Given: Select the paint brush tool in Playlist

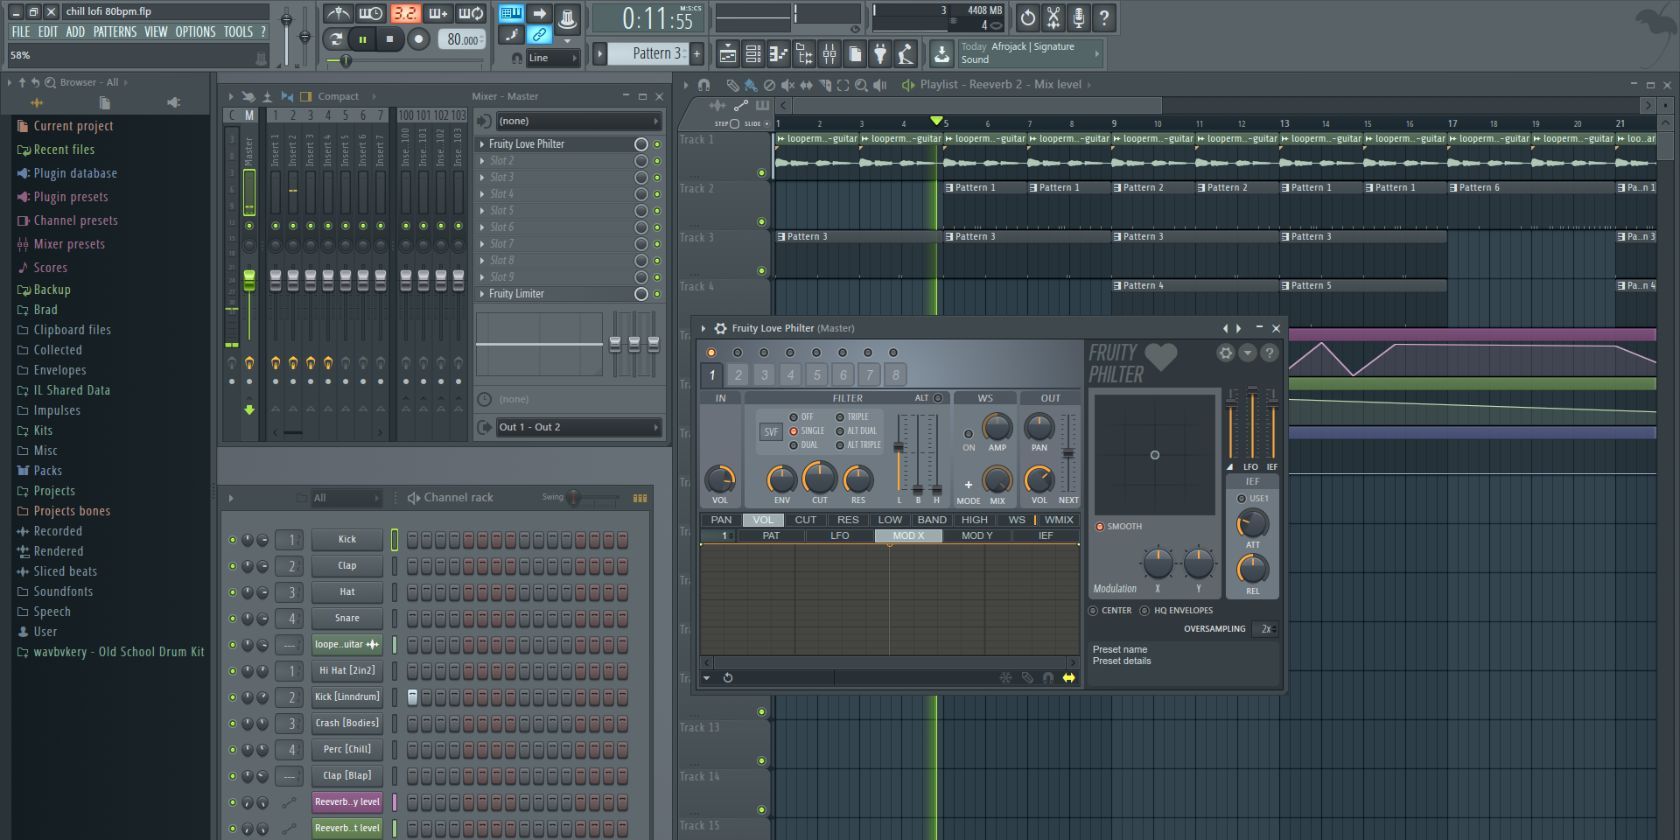Looking at the screenshot, I should point(750,85).
